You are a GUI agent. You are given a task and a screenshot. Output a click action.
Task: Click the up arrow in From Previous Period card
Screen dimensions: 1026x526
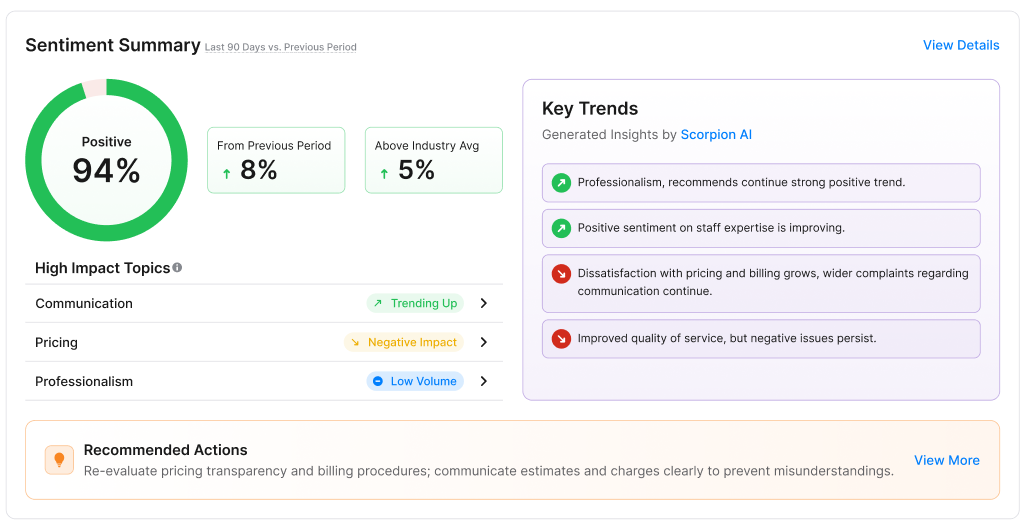(227, 173)
